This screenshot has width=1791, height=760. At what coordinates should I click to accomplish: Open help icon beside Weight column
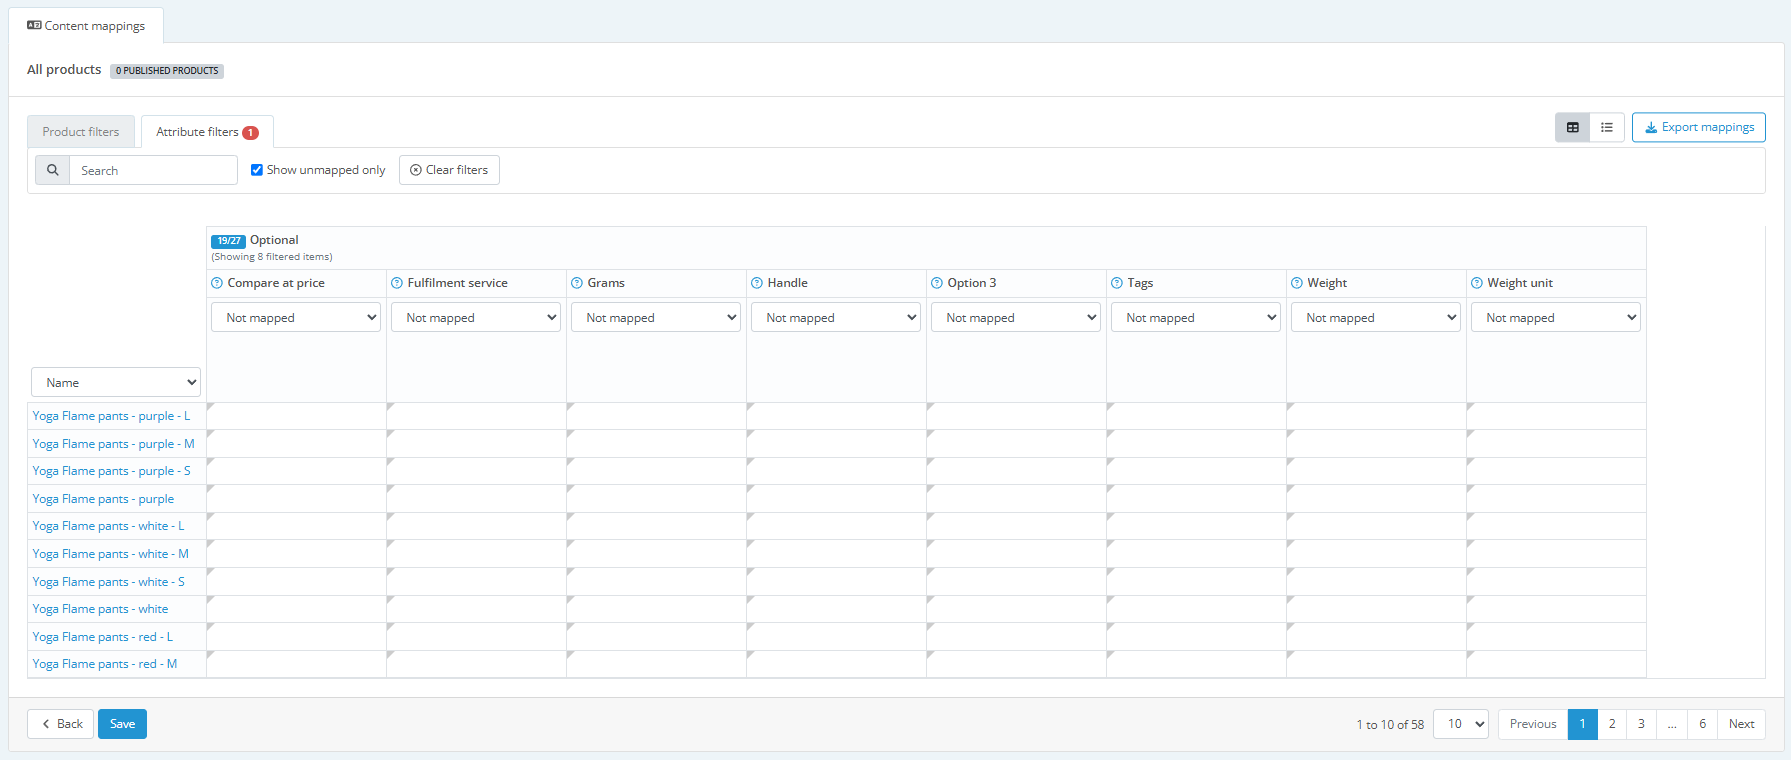[x=1297, y=283]
